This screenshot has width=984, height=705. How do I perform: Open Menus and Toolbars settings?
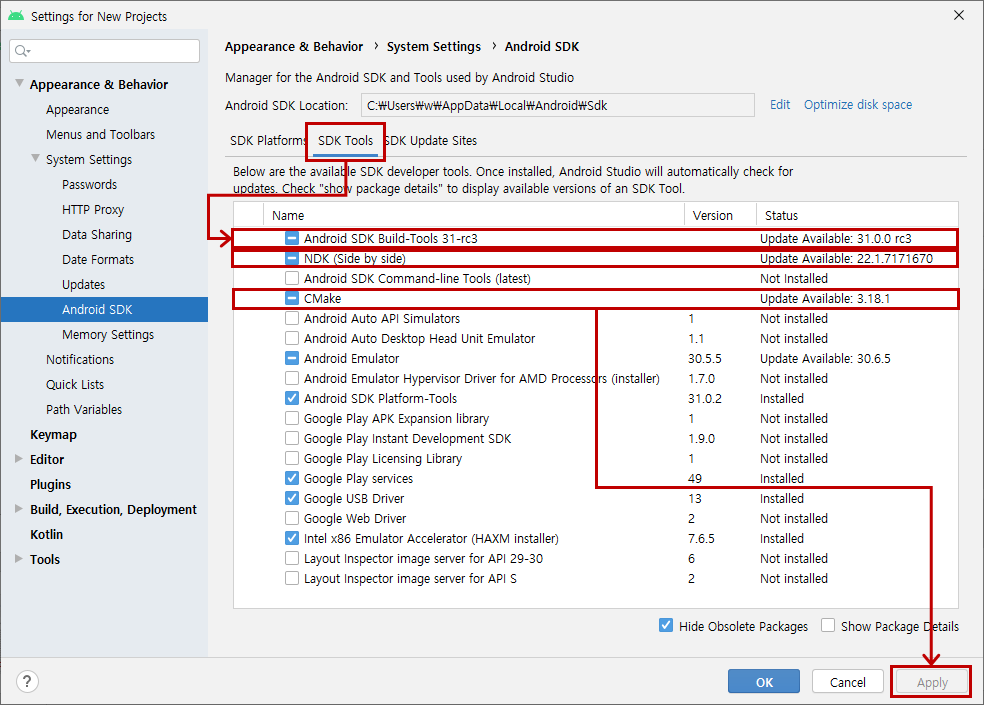pos(100,134)
